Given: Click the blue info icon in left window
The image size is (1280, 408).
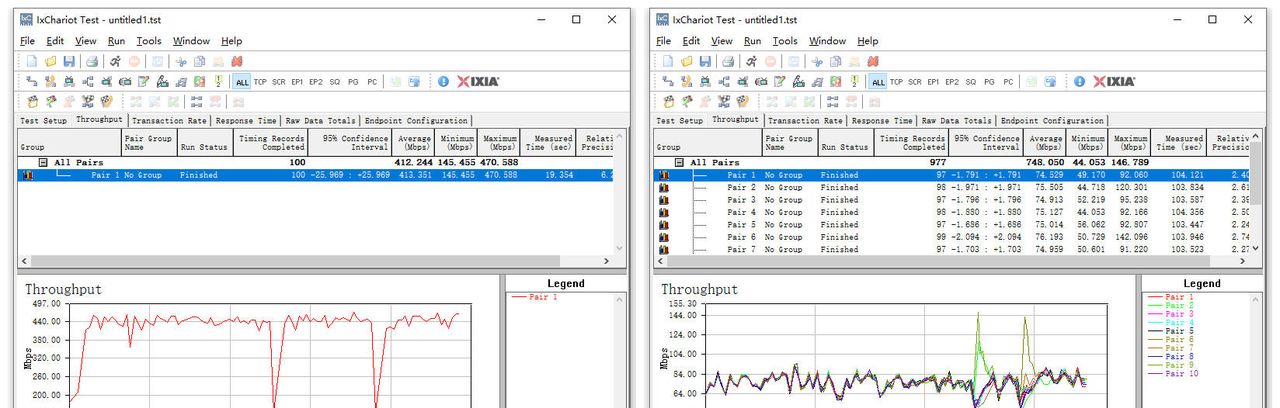Looking at the screenshot, I should click(x=443, y=82).
